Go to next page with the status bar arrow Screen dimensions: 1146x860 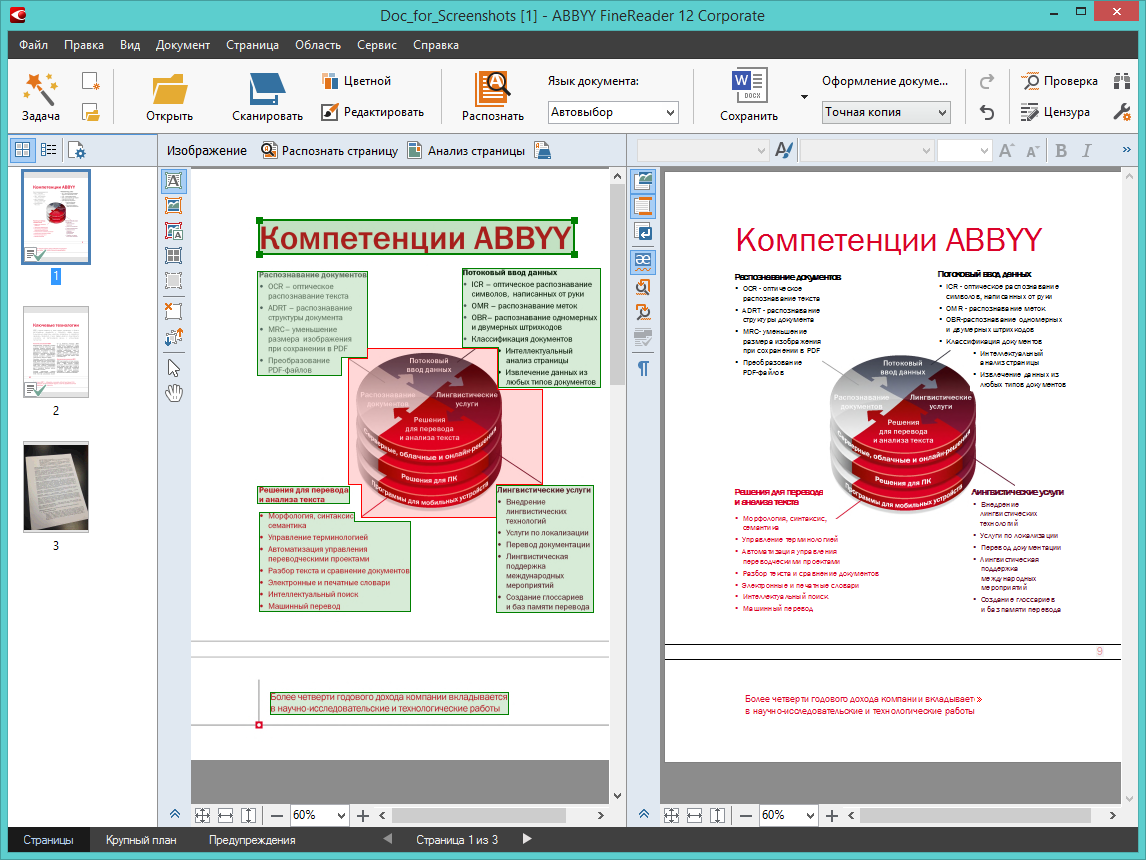click(x=527, y=839)
